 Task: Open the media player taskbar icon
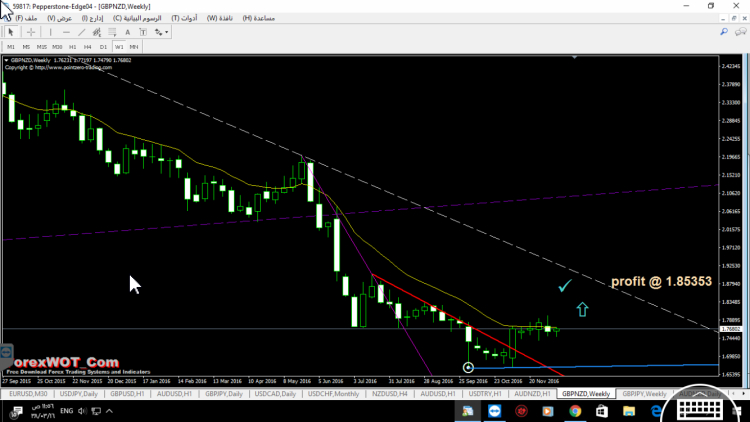pyautogui.click(x=548, y=411)
